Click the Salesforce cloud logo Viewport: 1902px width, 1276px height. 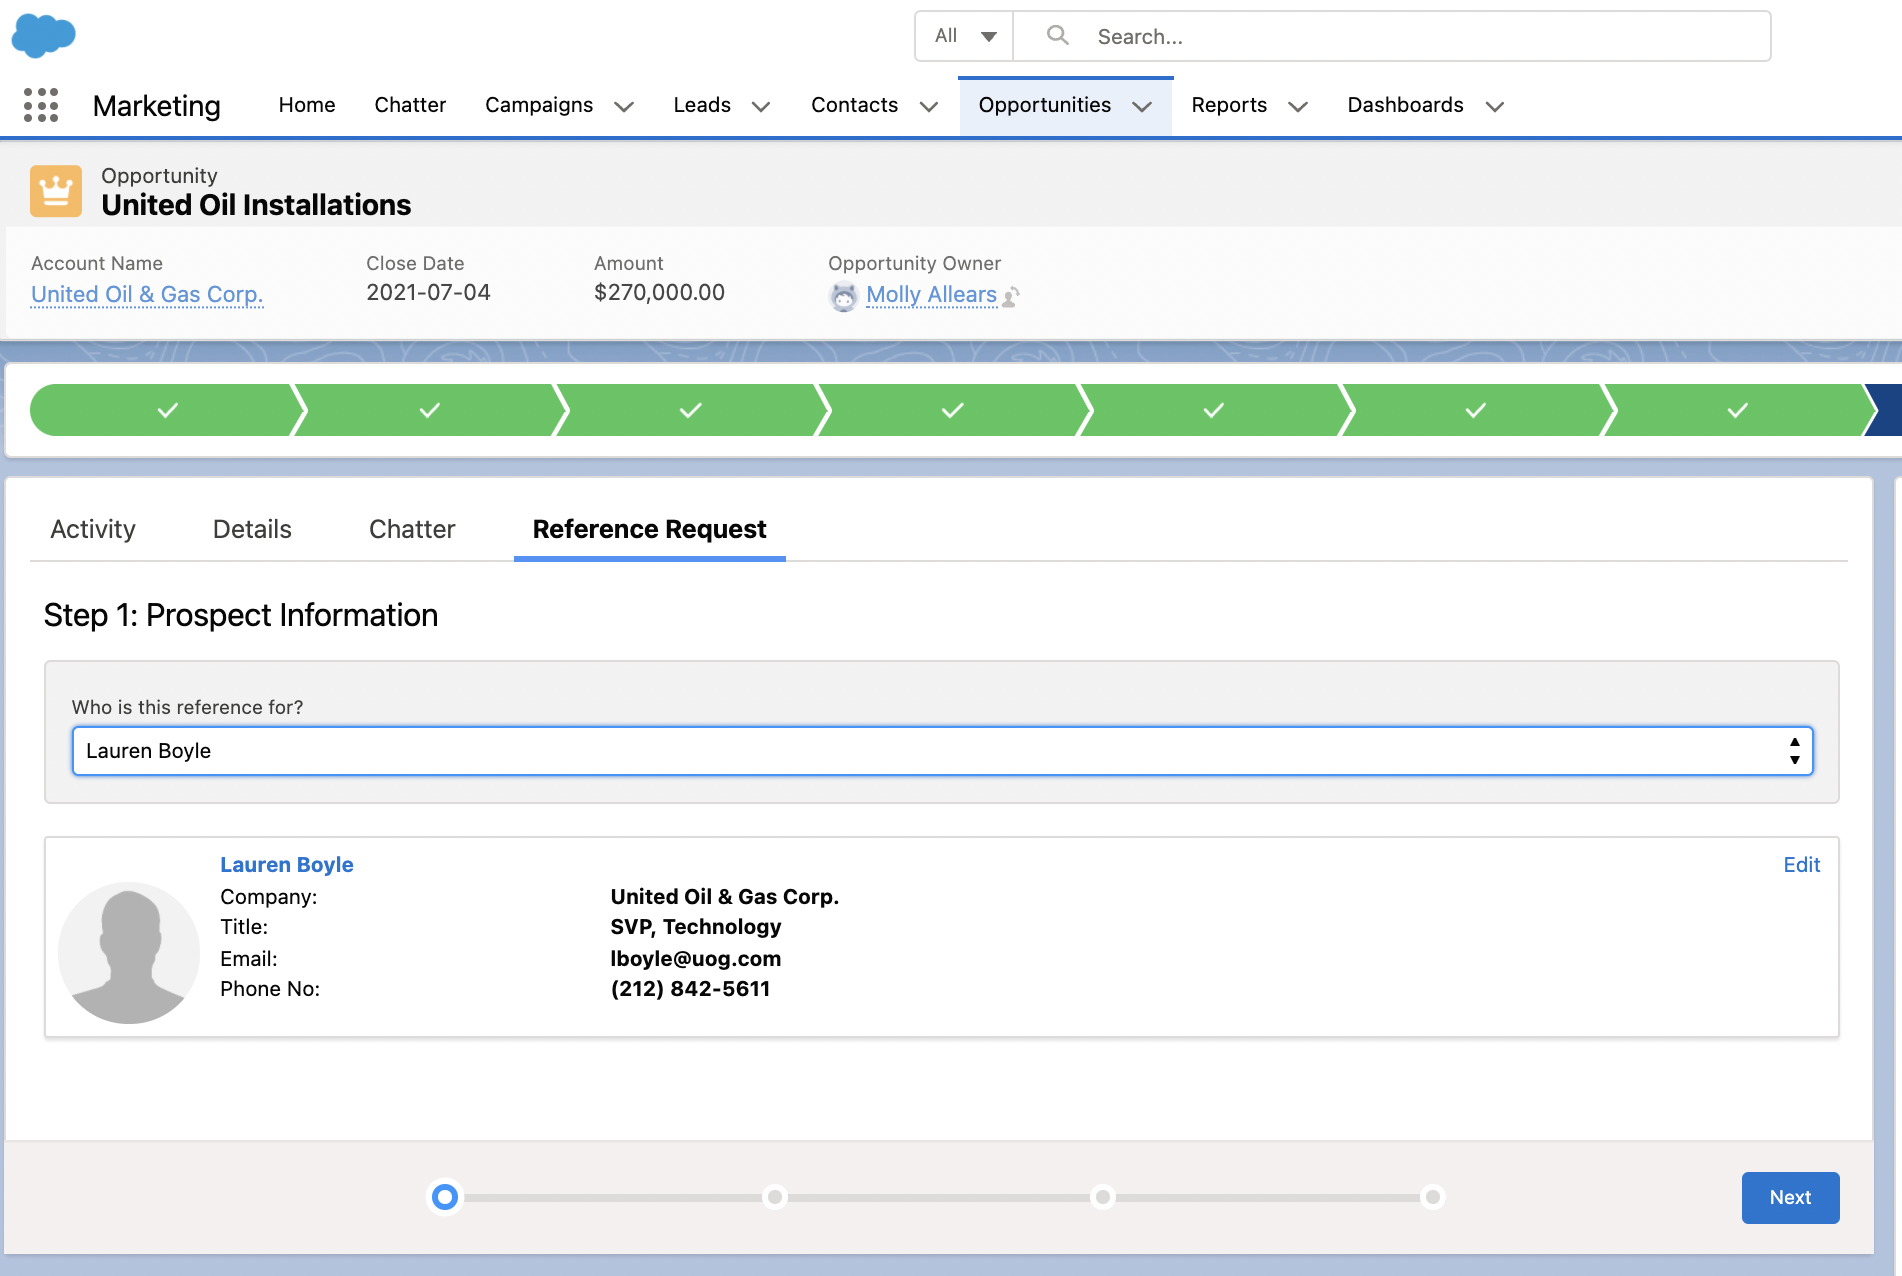tap(43, 36)
